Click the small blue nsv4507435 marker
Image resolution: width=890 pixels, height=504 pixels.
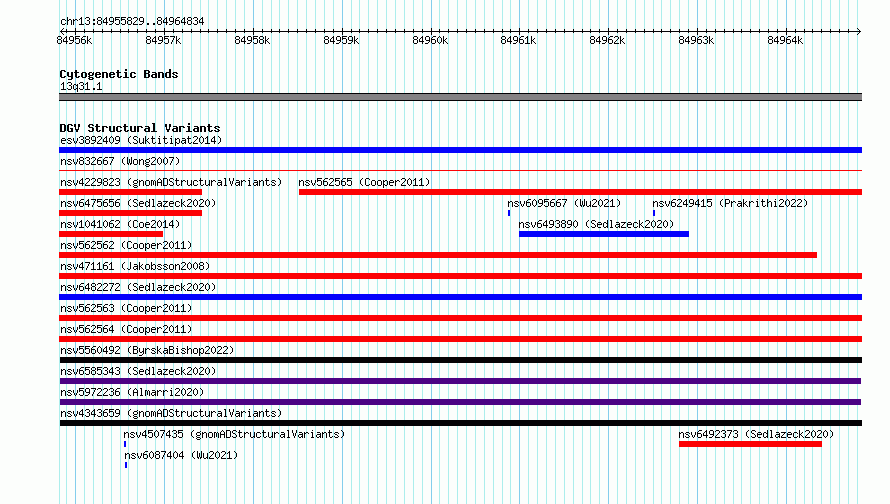click(125, 444)
